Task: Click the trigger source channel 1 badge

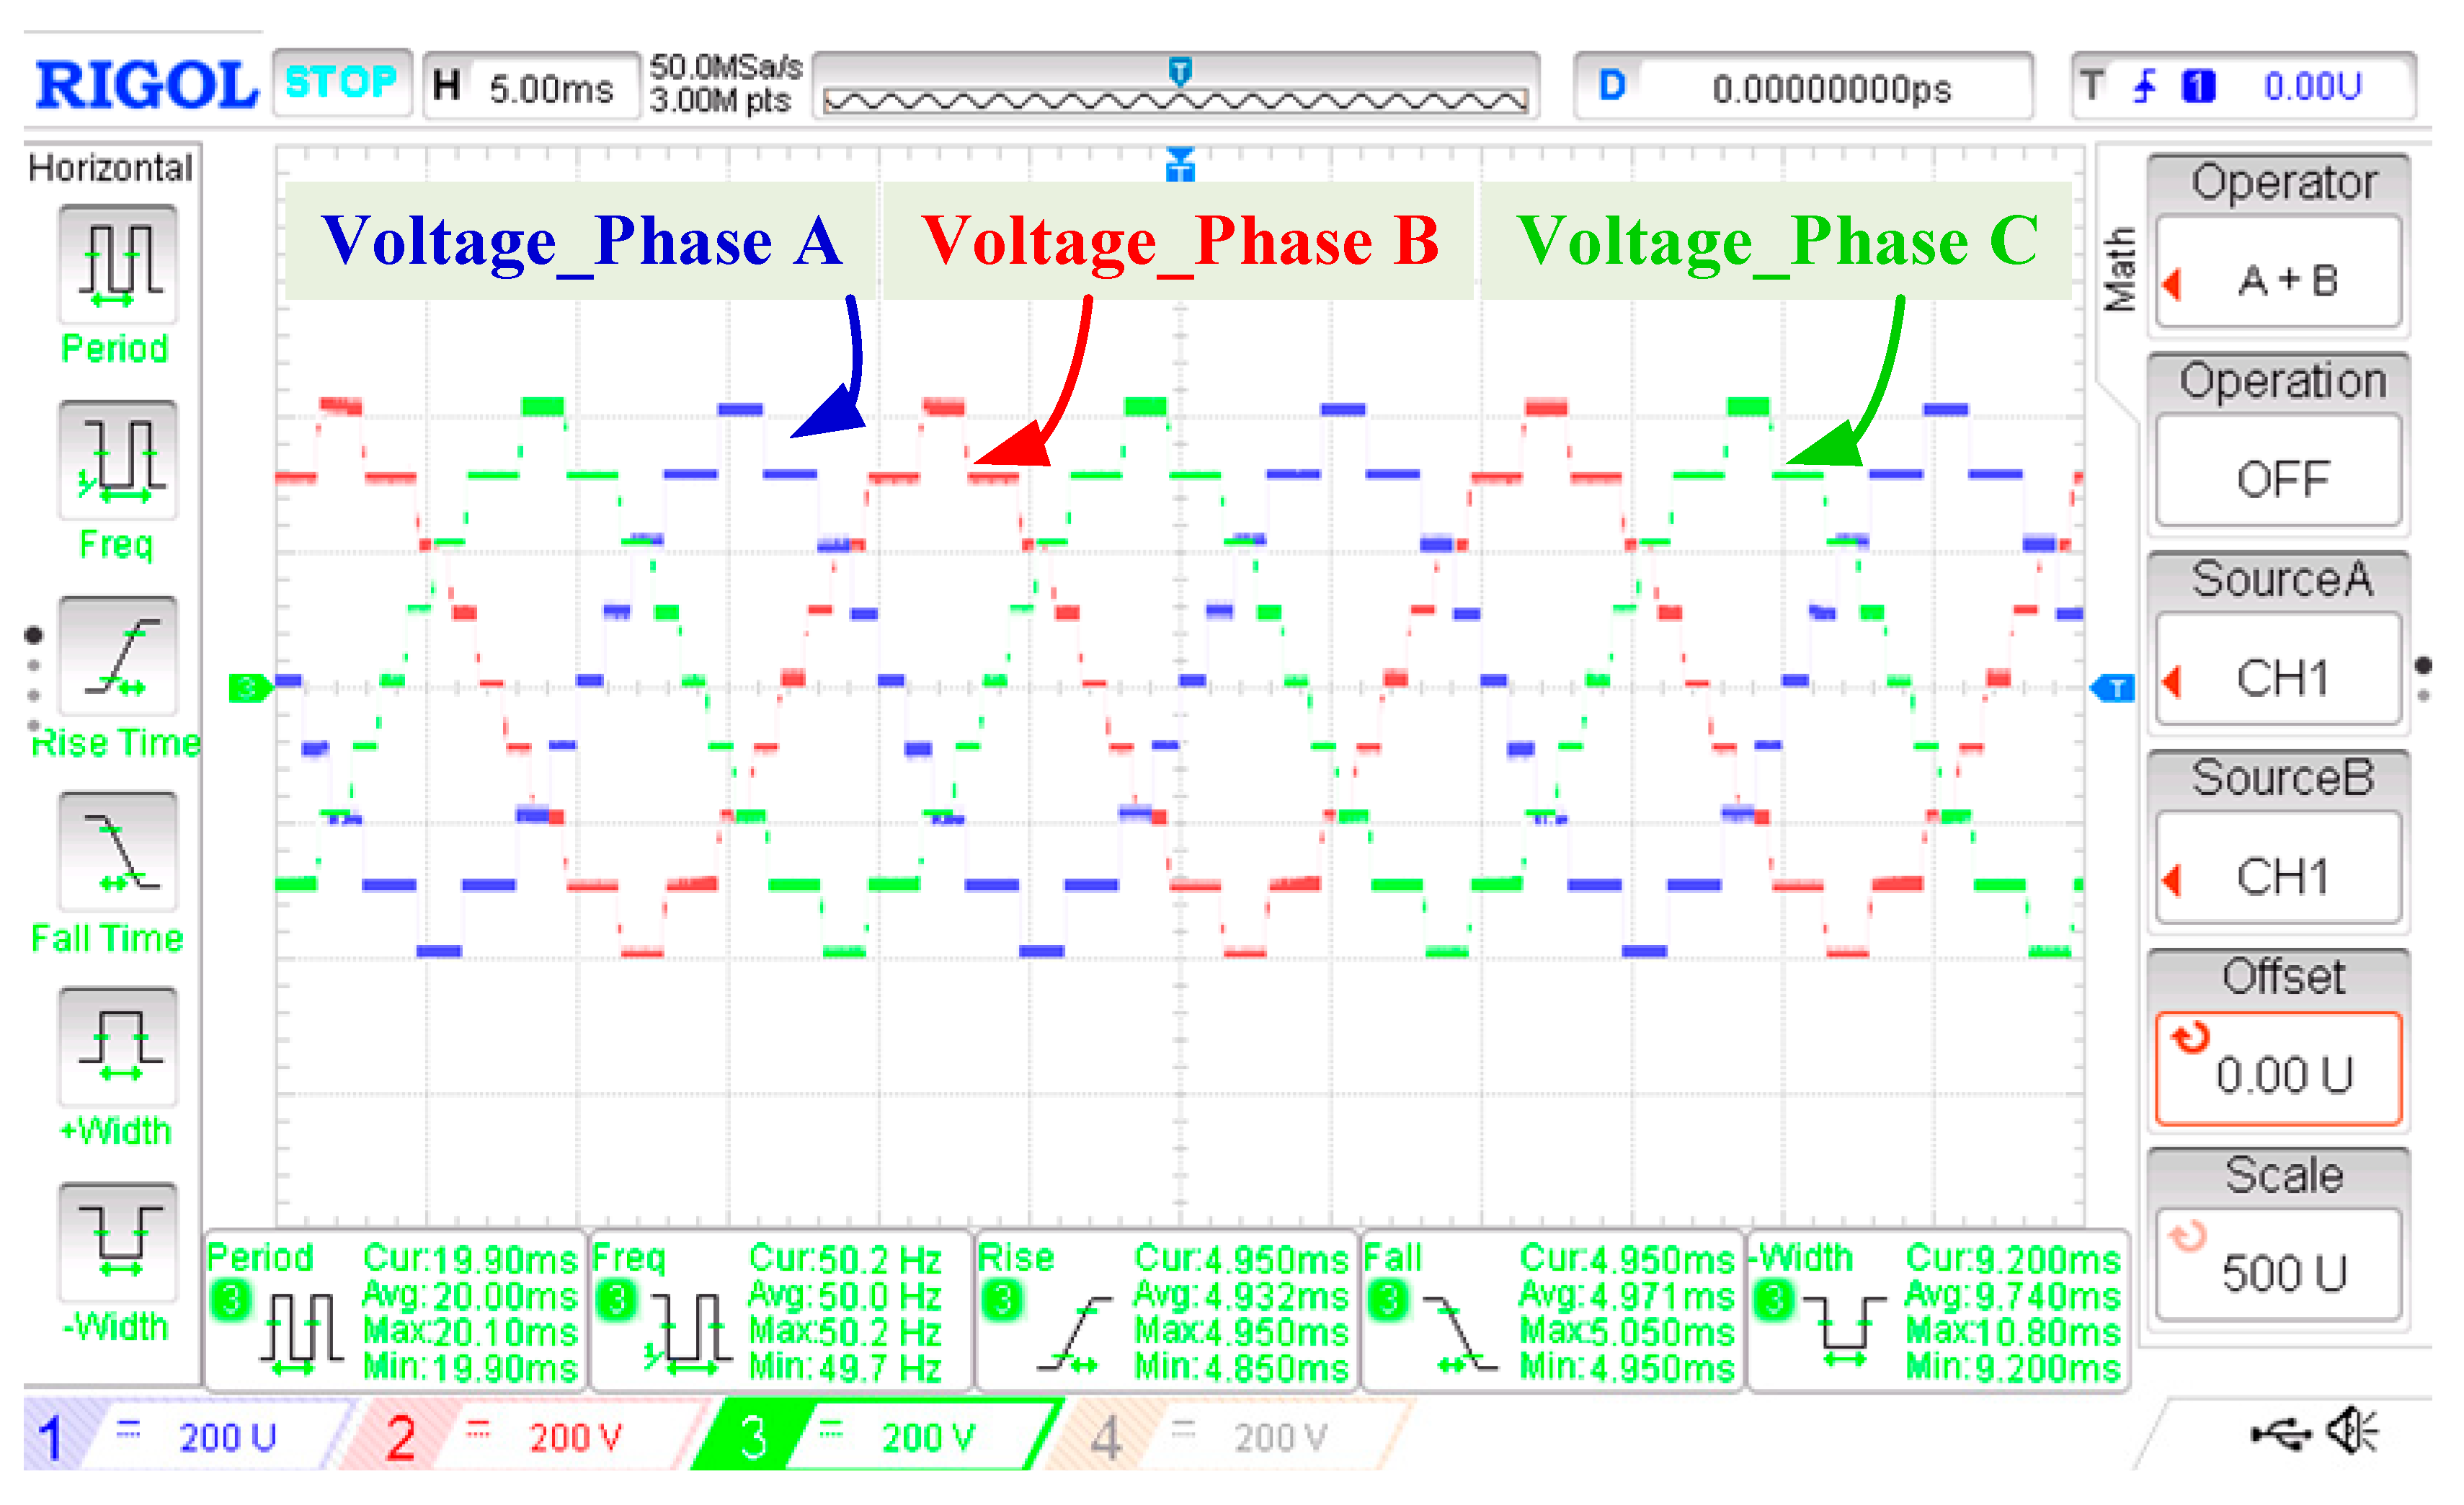Action: click(x=2198, y=86)
